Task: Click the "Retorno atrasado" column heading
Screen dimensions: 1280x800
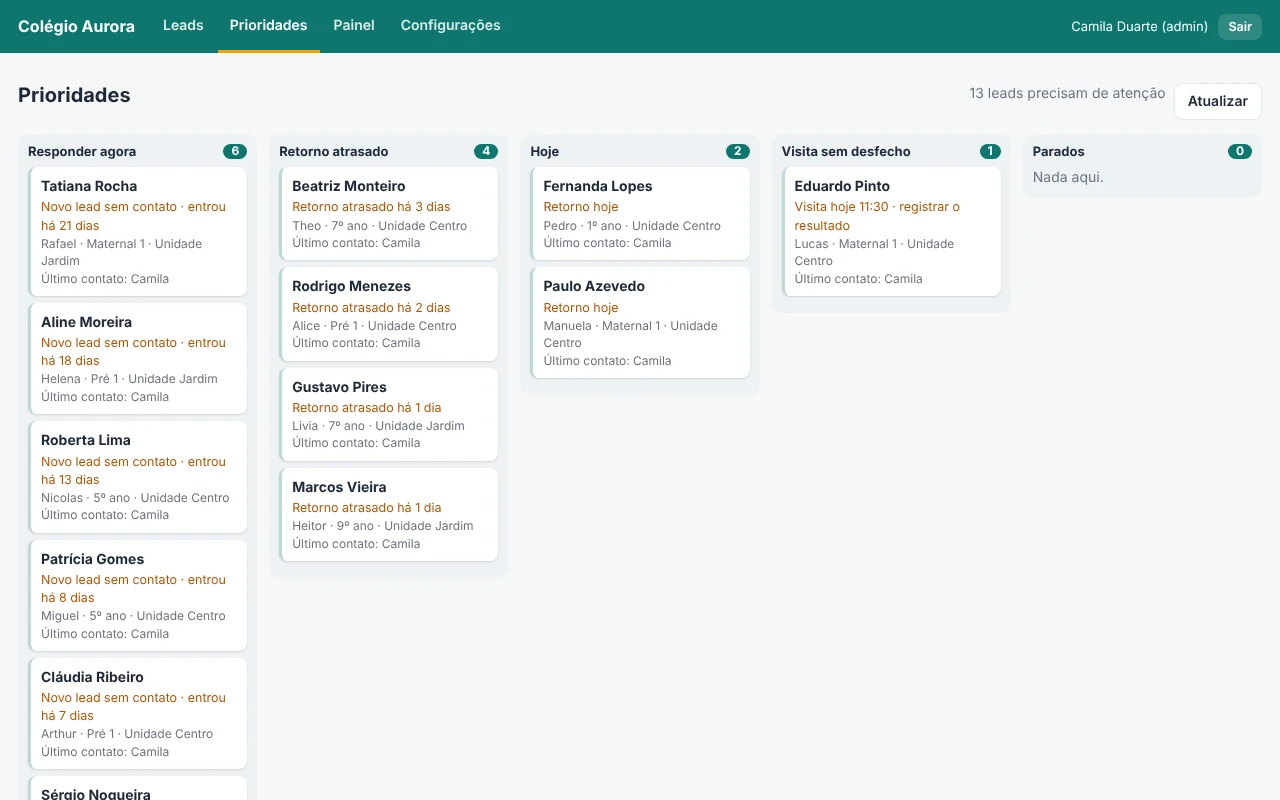Action: point(334,152)
